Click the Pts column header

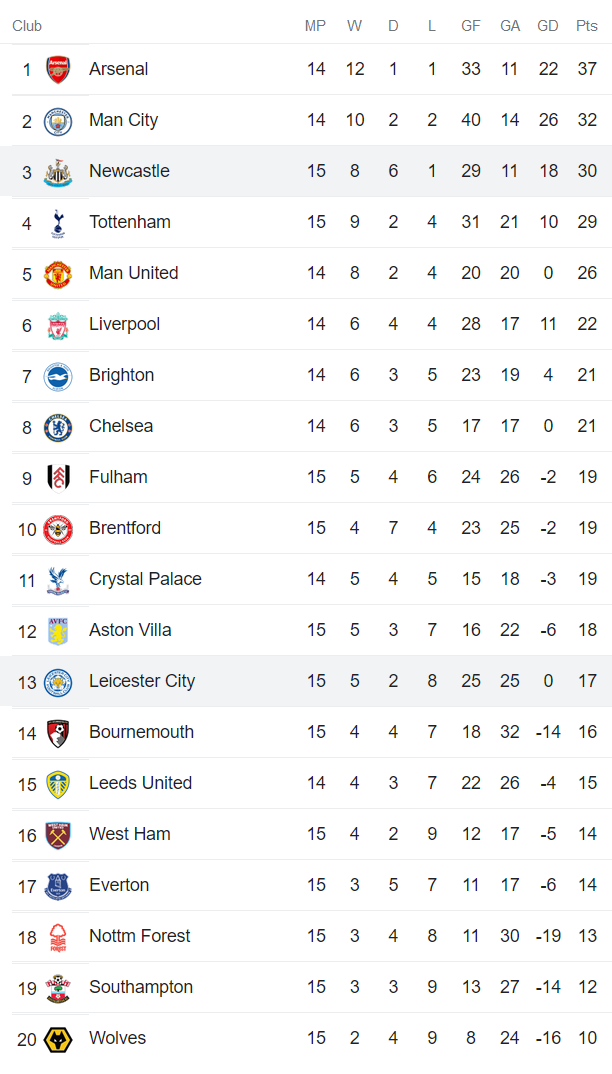coord(587,26)
